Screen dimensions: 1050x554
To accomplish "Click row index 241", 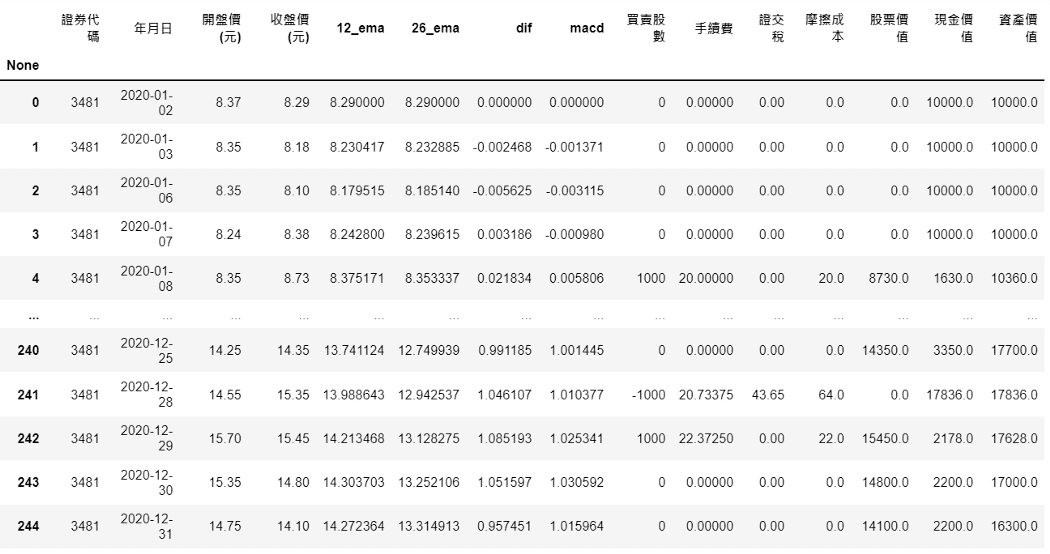I will click(x=29, y=395).
